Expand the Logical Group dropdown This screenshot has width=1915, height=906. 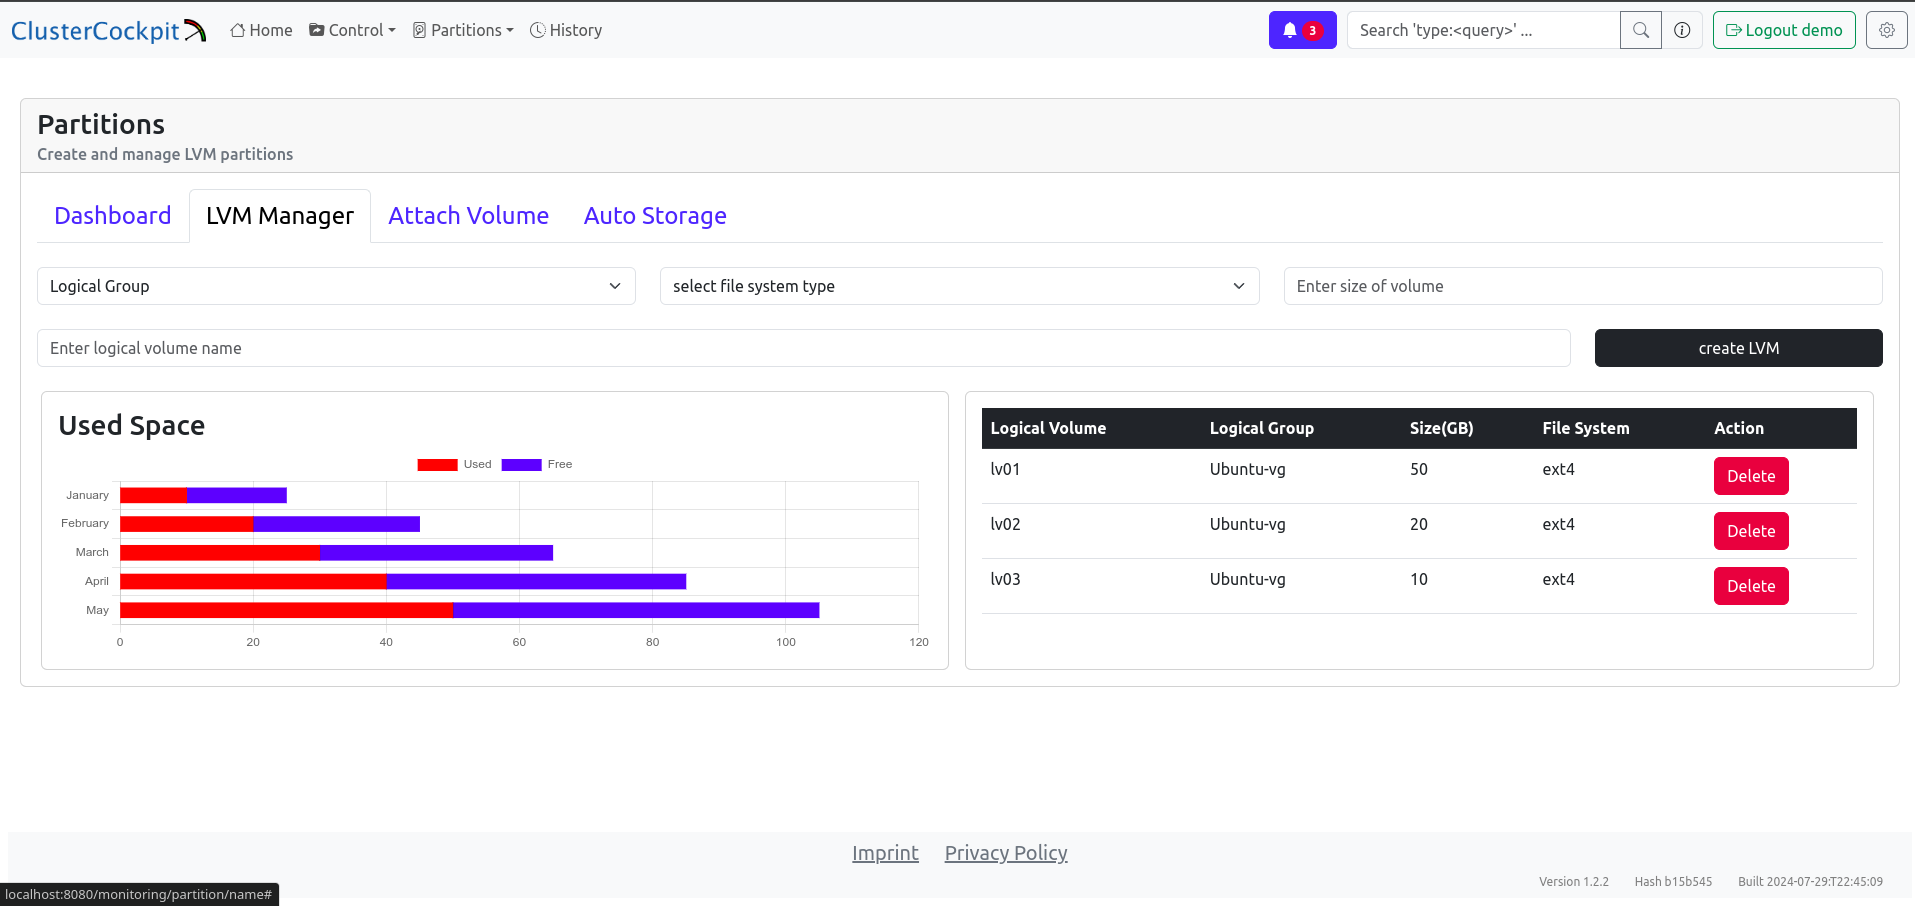pos(336,286)
